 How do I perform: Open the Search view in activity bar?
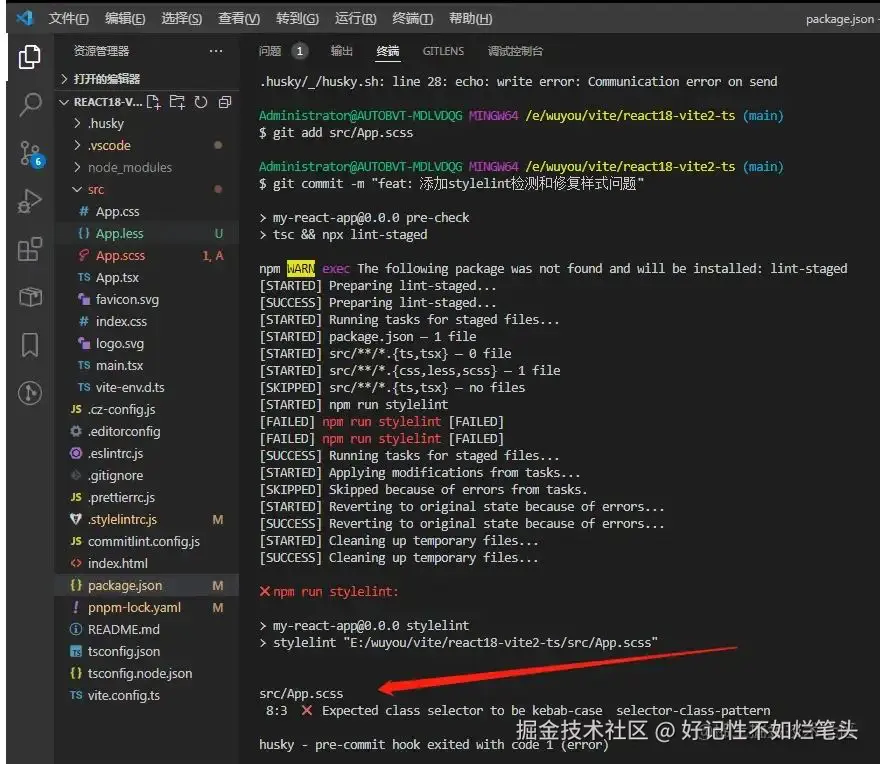tap(29, 104)
